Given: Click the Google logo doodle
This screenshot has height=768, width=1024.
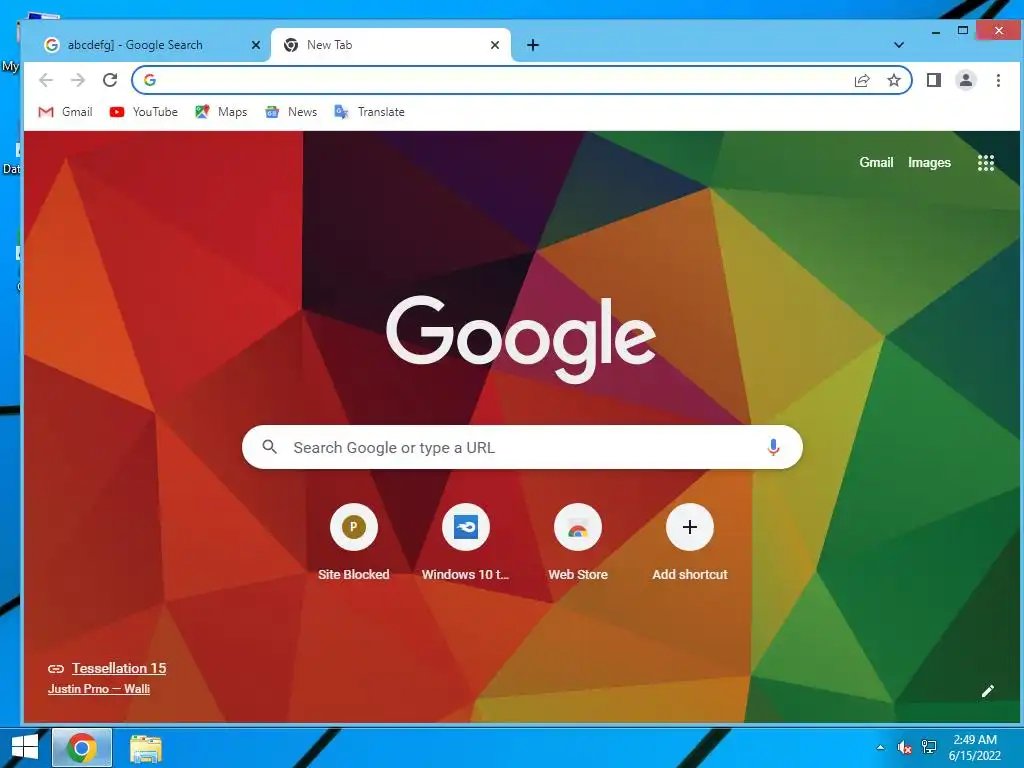Looking at the screenshot, I should click(x=521, y=338).
